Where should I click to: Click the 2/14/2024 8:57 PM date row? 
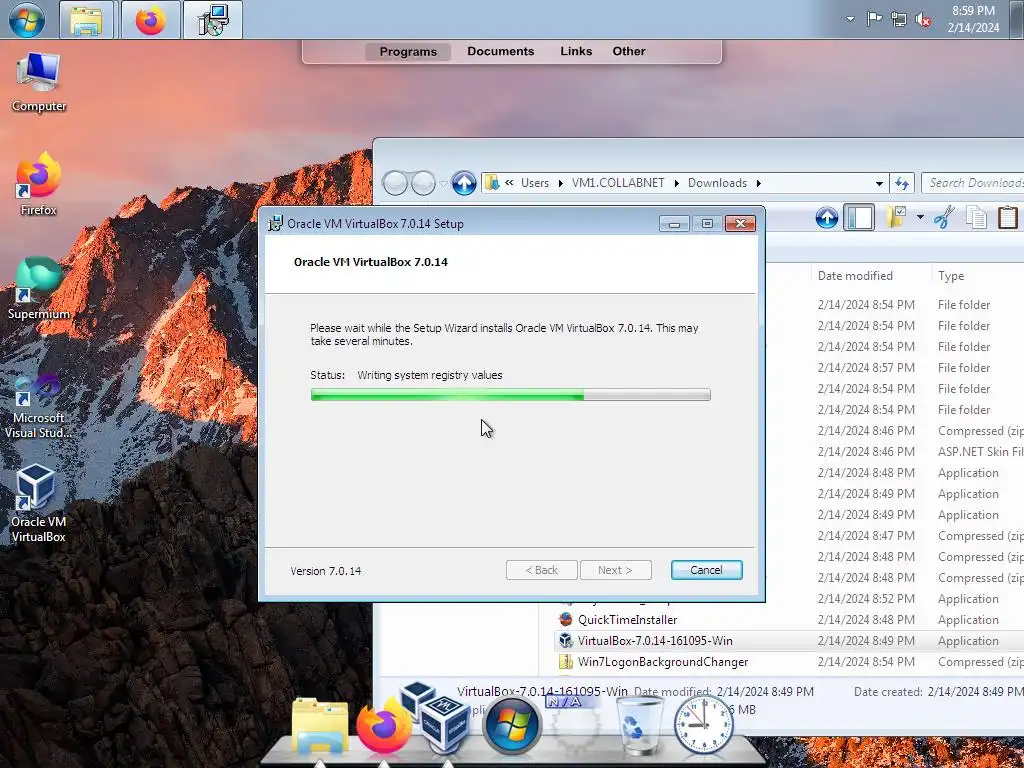(866, 368)
